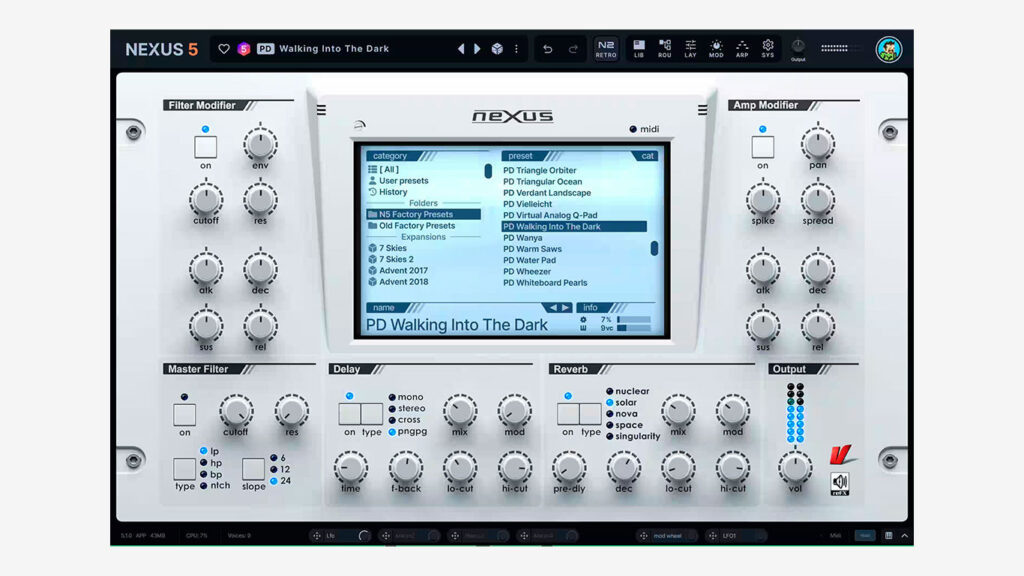
Task: Click the Master Filter type button
Action: (x=184, y=469)
